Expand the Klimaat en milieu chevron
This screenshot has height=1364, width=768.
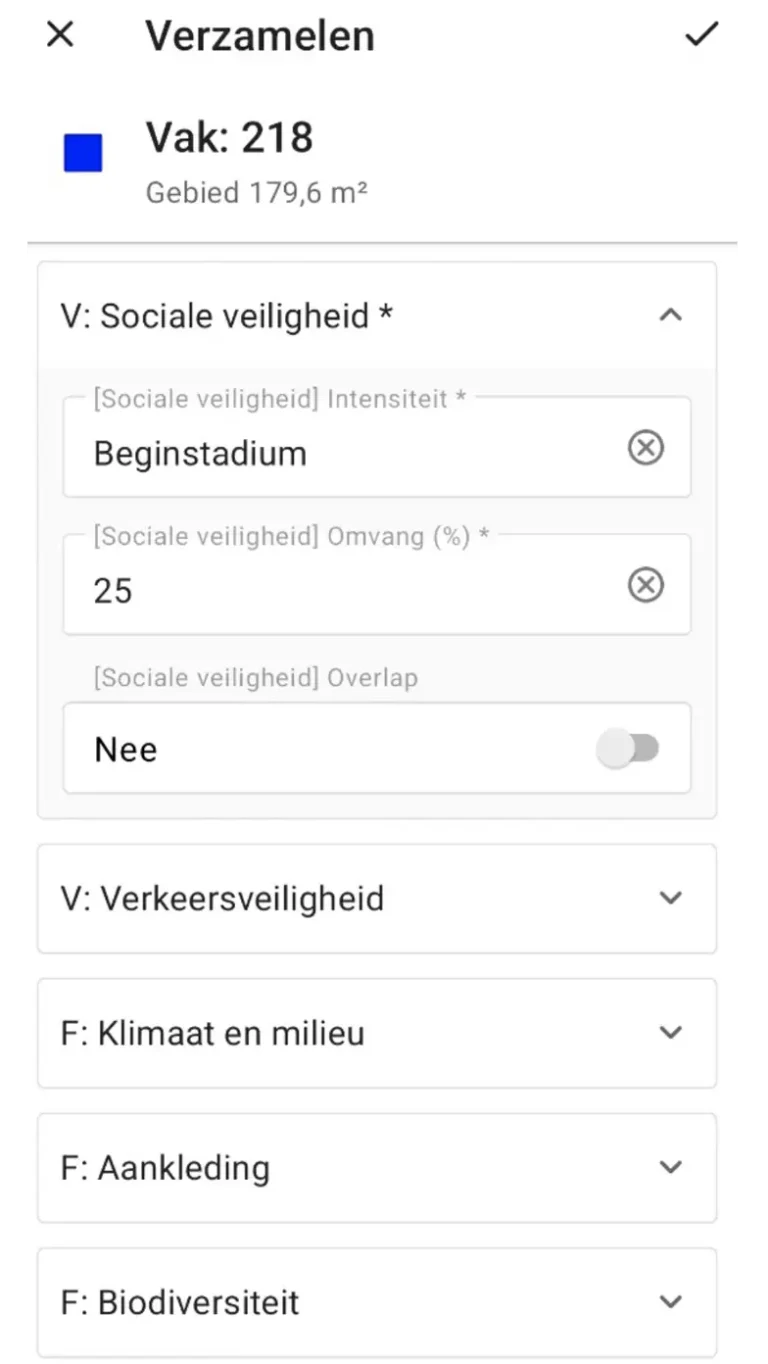[x=670, y=1033]
